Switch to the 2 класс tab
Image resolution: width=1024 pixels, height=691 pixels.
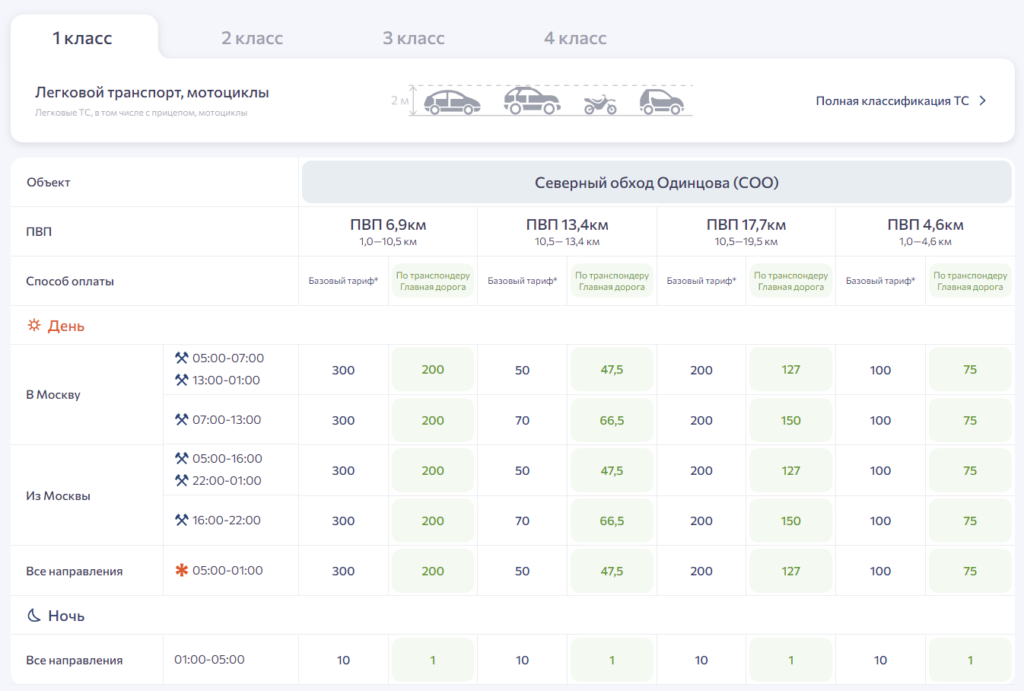point(252,39)
